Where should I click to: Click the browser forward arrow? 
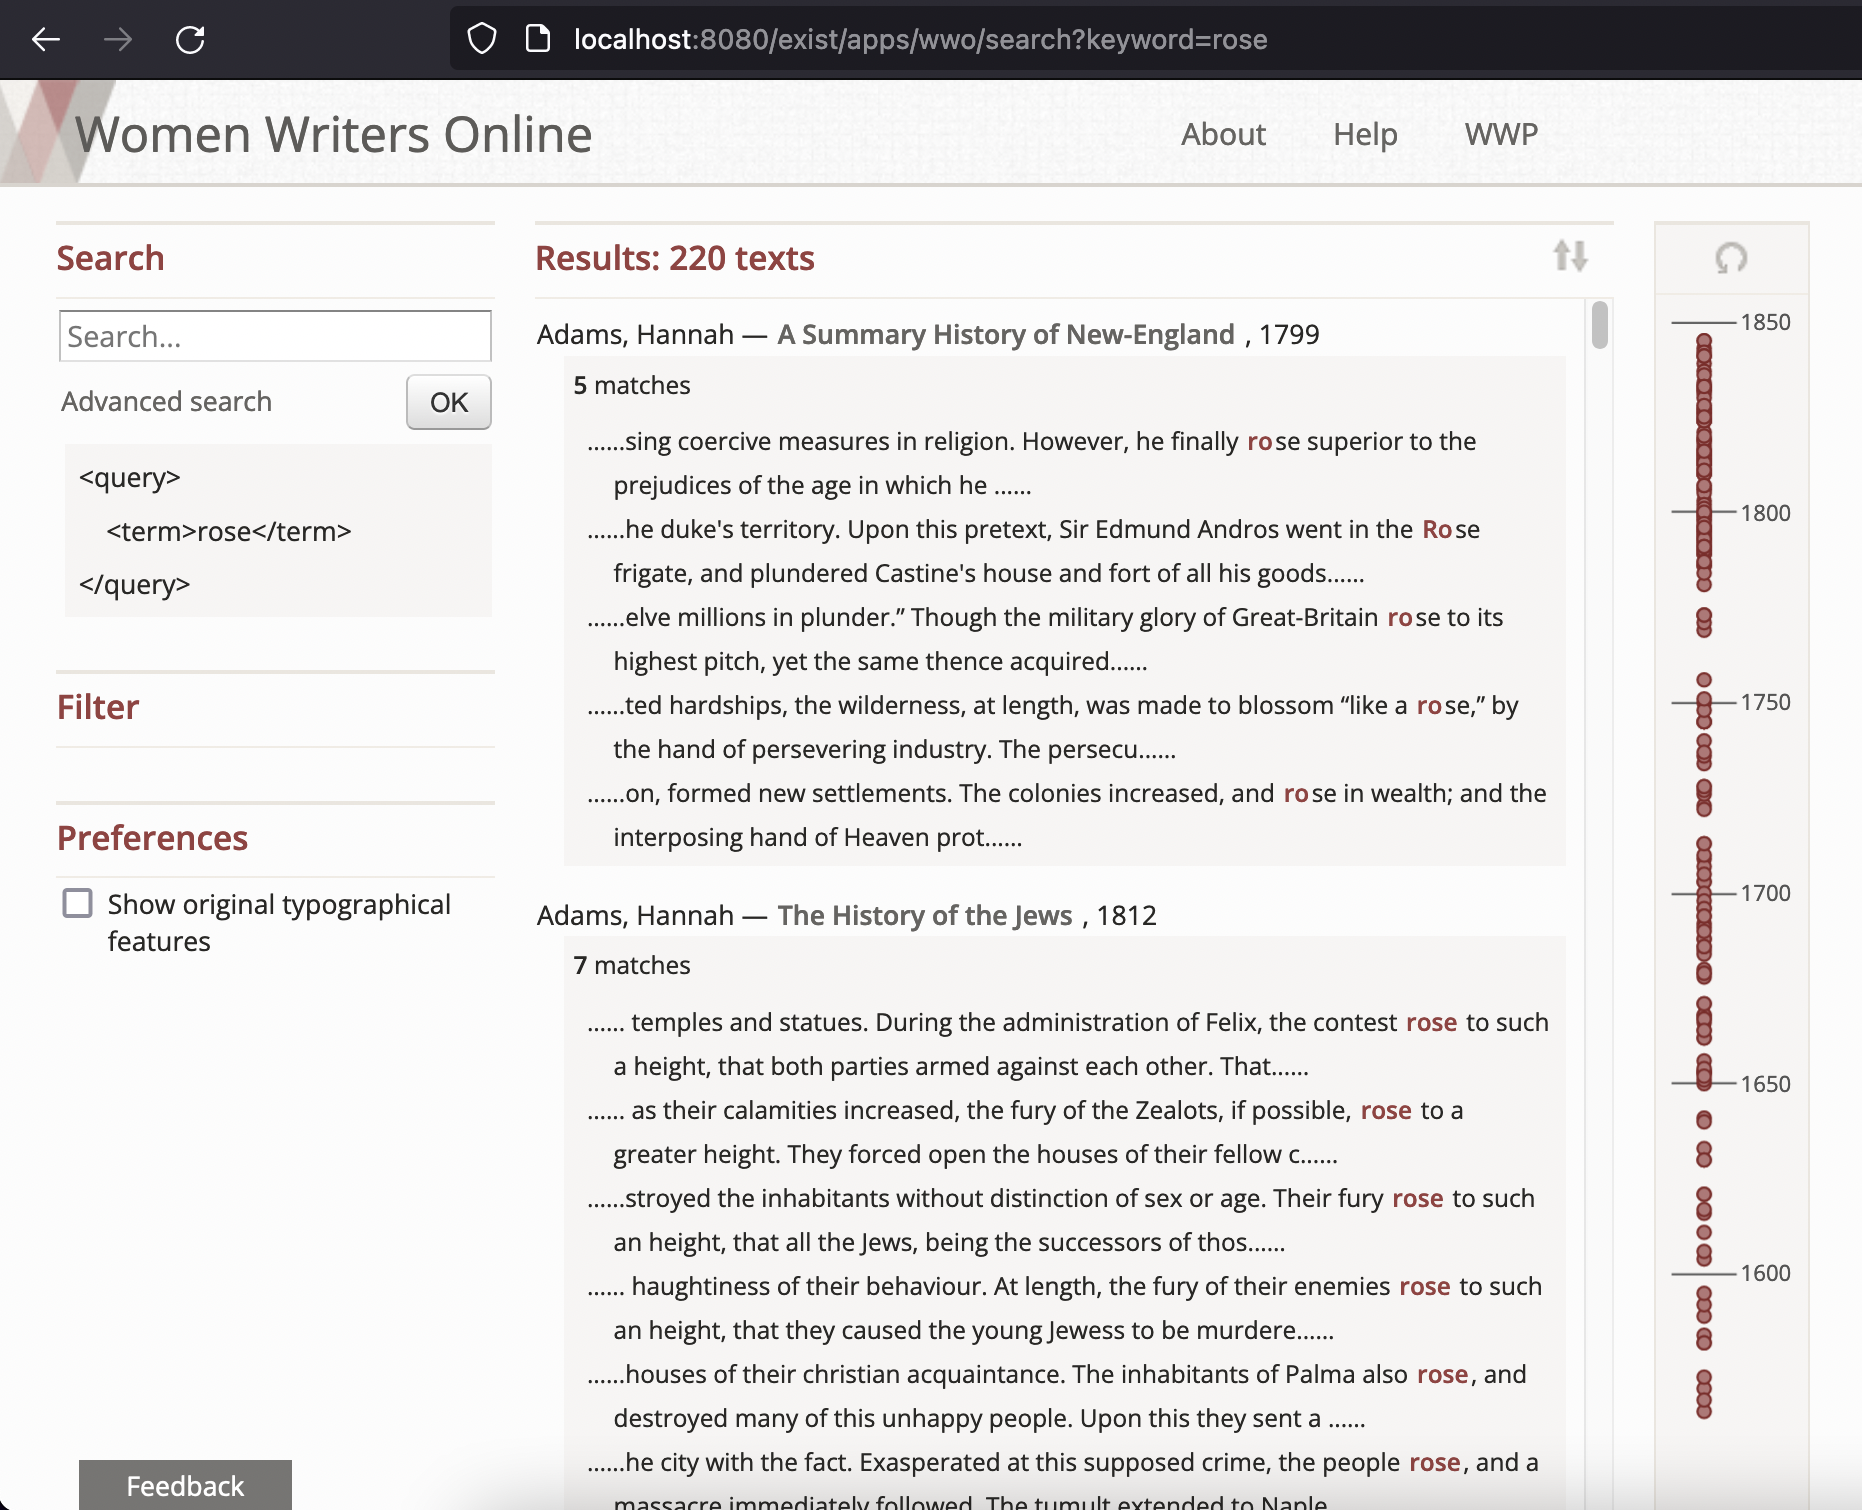(x=118, y=39)
